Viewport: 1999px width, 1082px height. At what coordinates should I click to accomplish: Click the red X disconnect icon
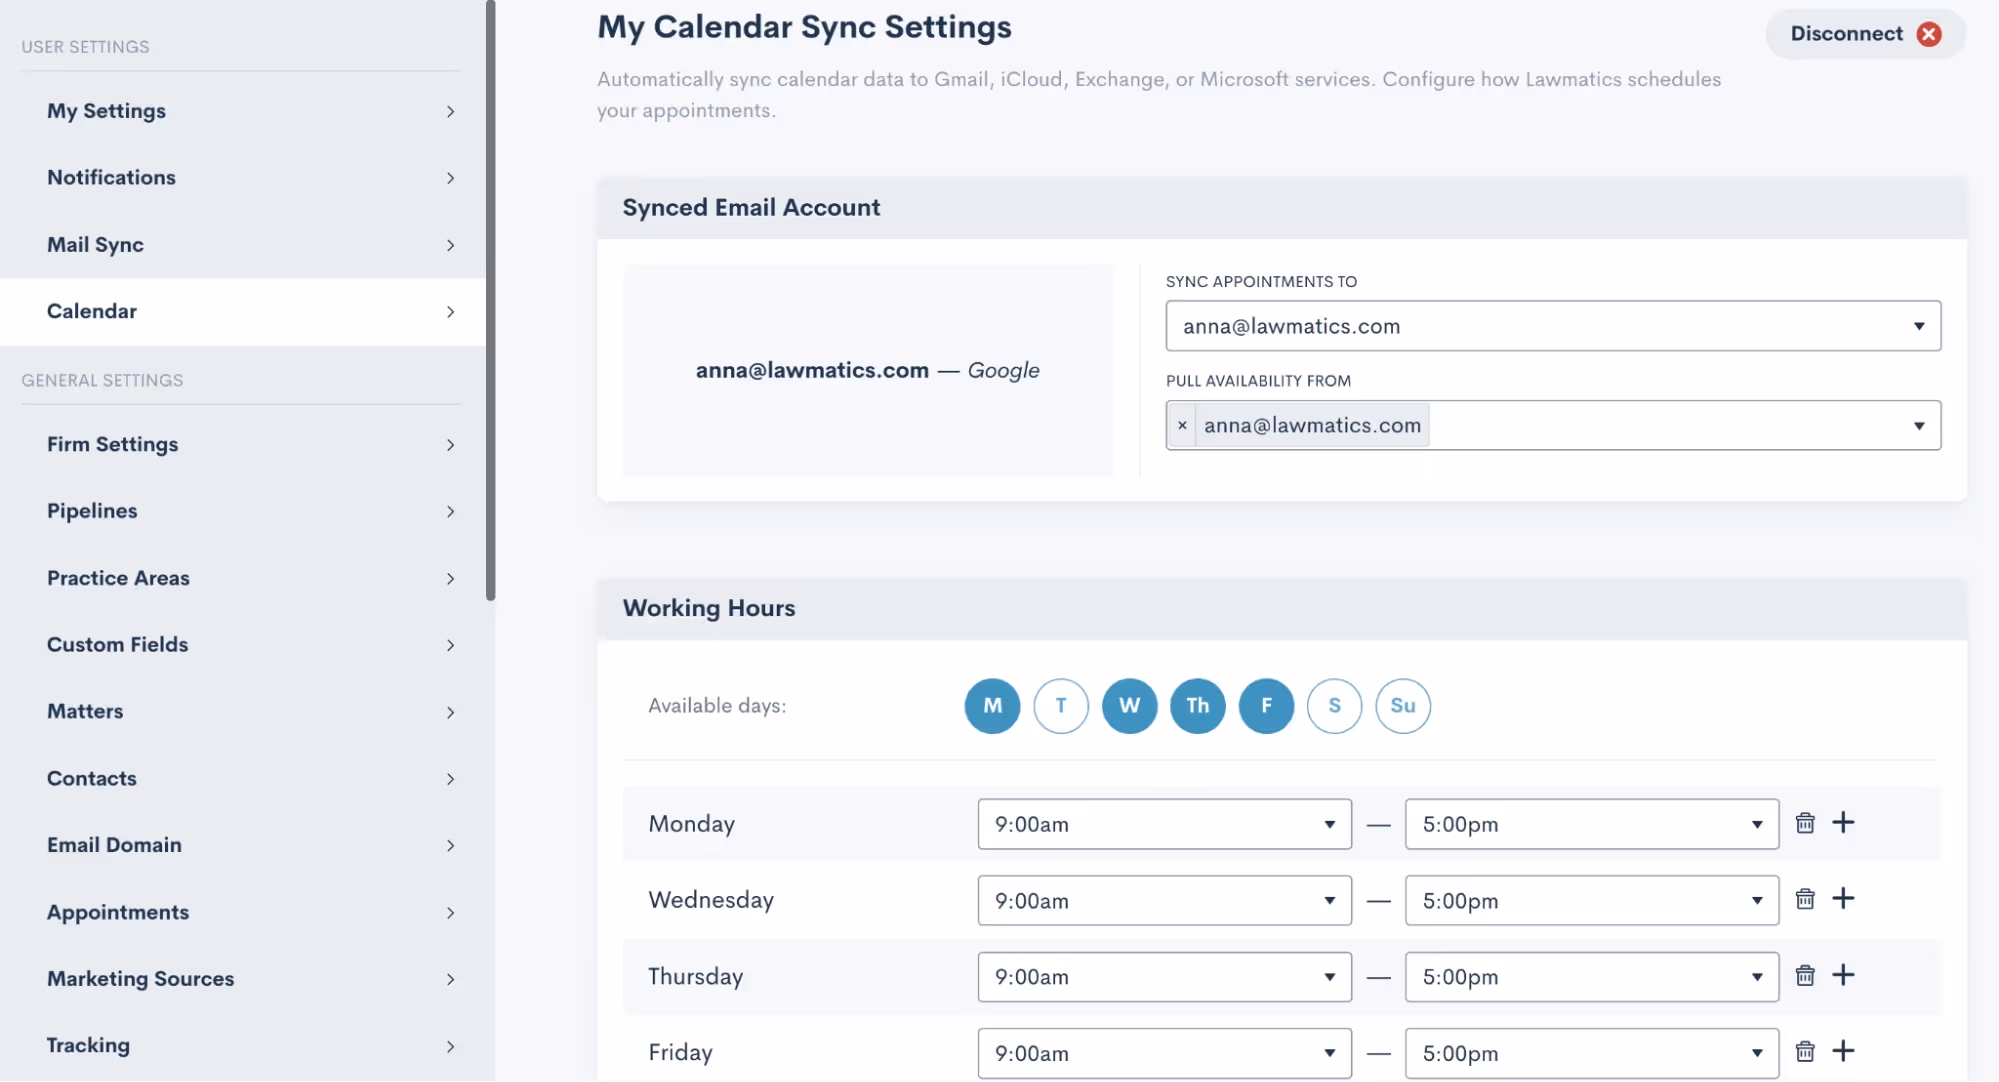pyautogui.click(x=1929, y=34)
